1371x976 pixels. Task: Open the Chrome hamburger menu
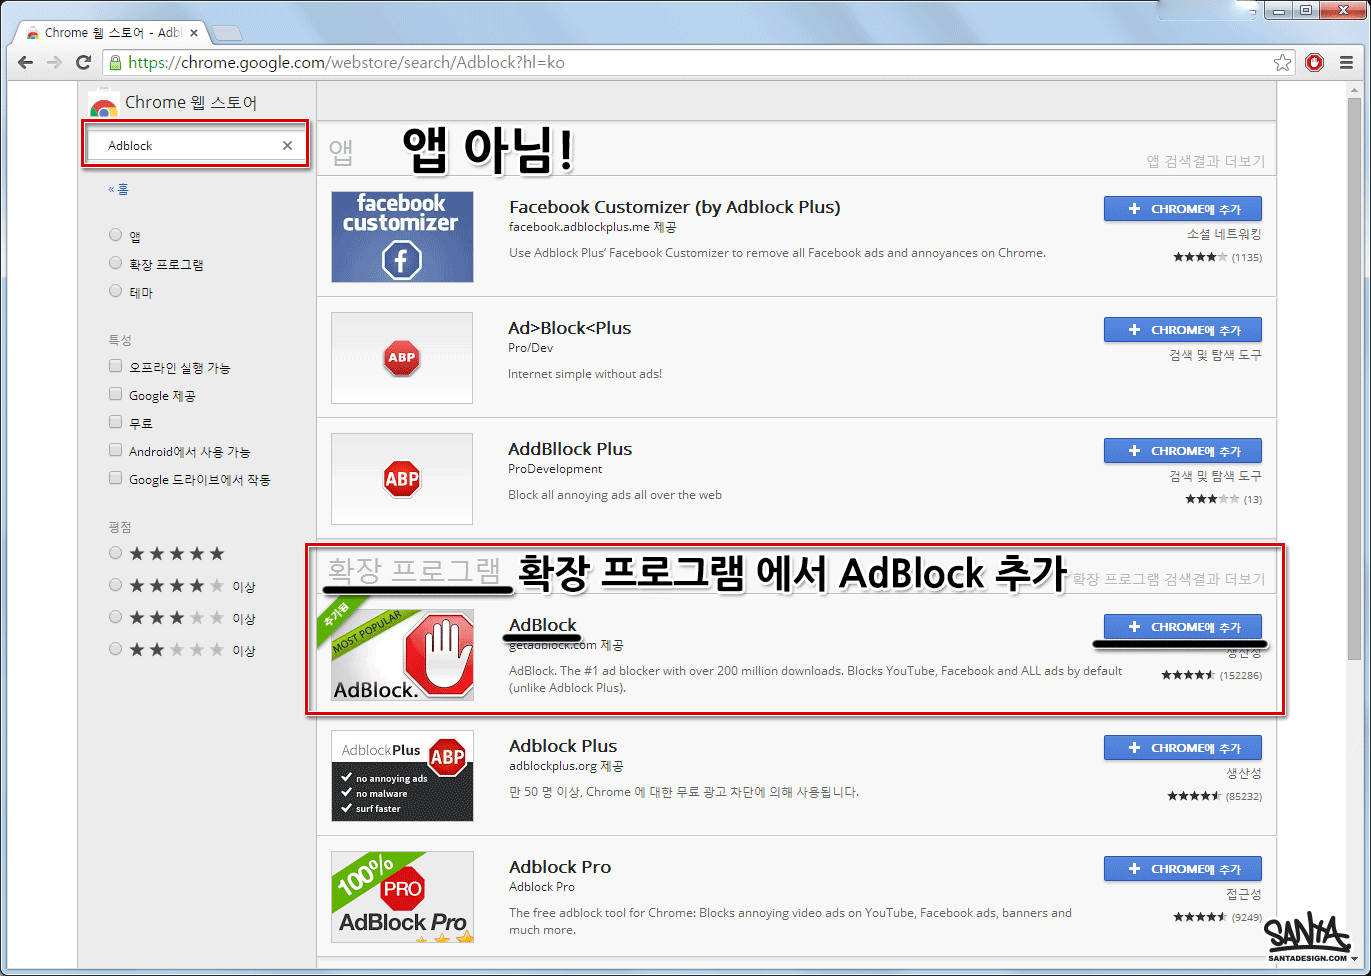1345,63
